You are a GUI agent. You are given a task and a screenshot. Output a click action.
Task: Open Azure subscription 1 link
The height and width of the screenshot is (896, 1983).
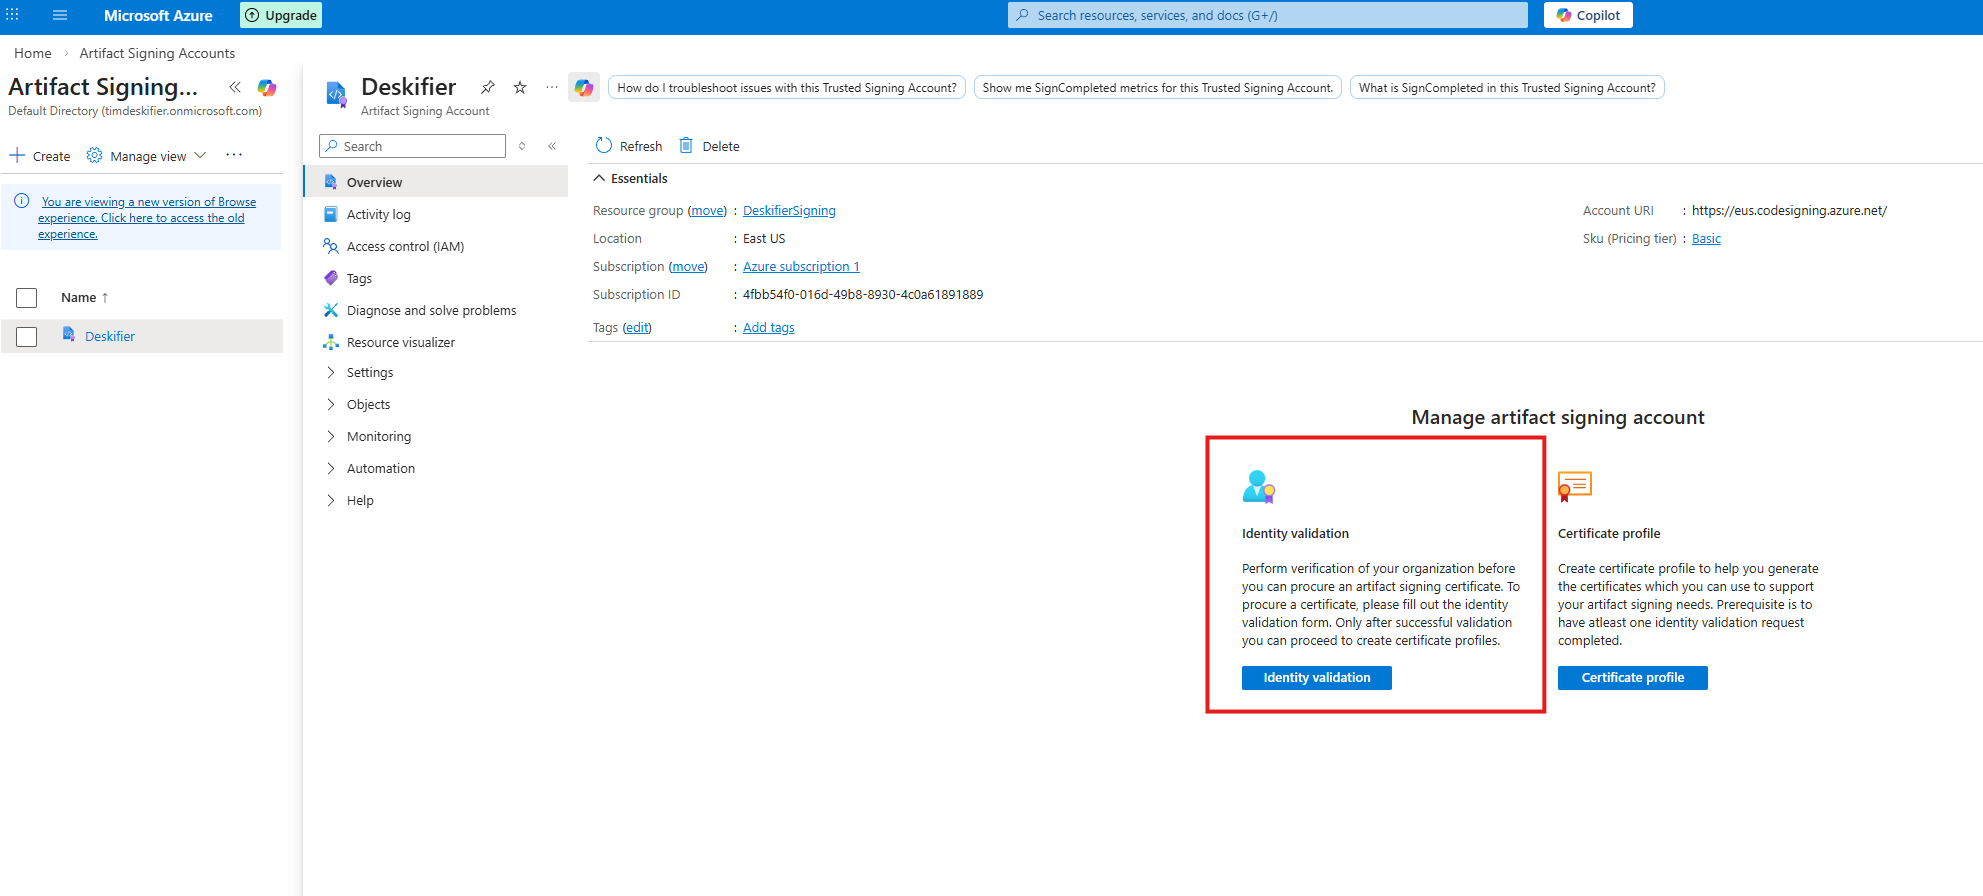point(801,267)
